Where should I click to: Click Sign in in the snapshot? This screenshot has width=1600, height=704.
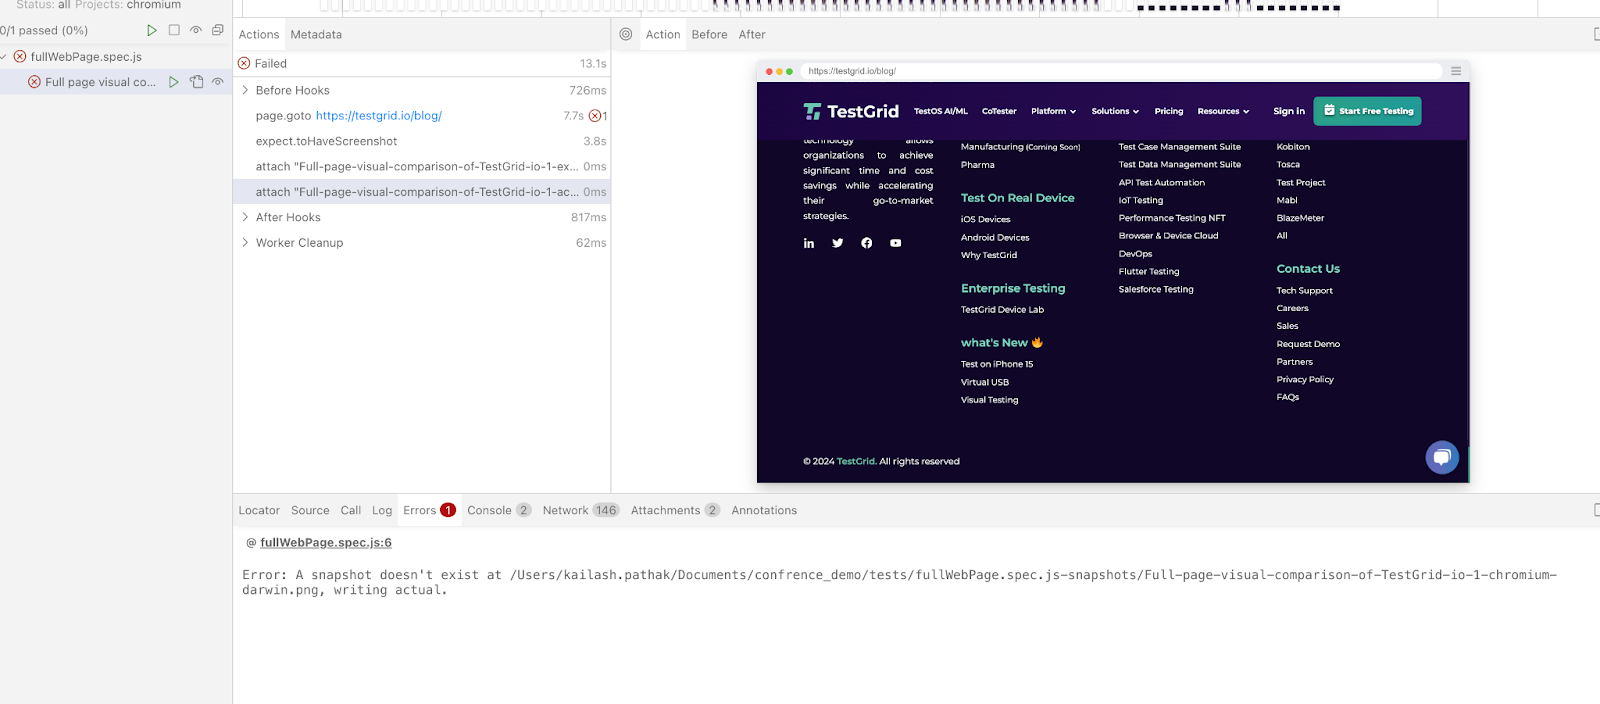point(1289,111)
